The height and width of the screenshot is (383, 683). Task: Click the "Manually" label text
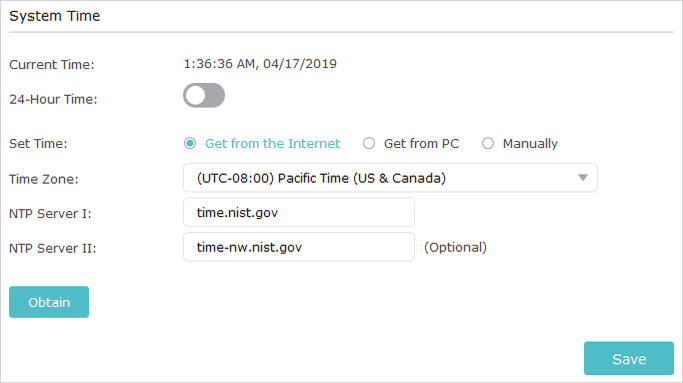(530, 143)
